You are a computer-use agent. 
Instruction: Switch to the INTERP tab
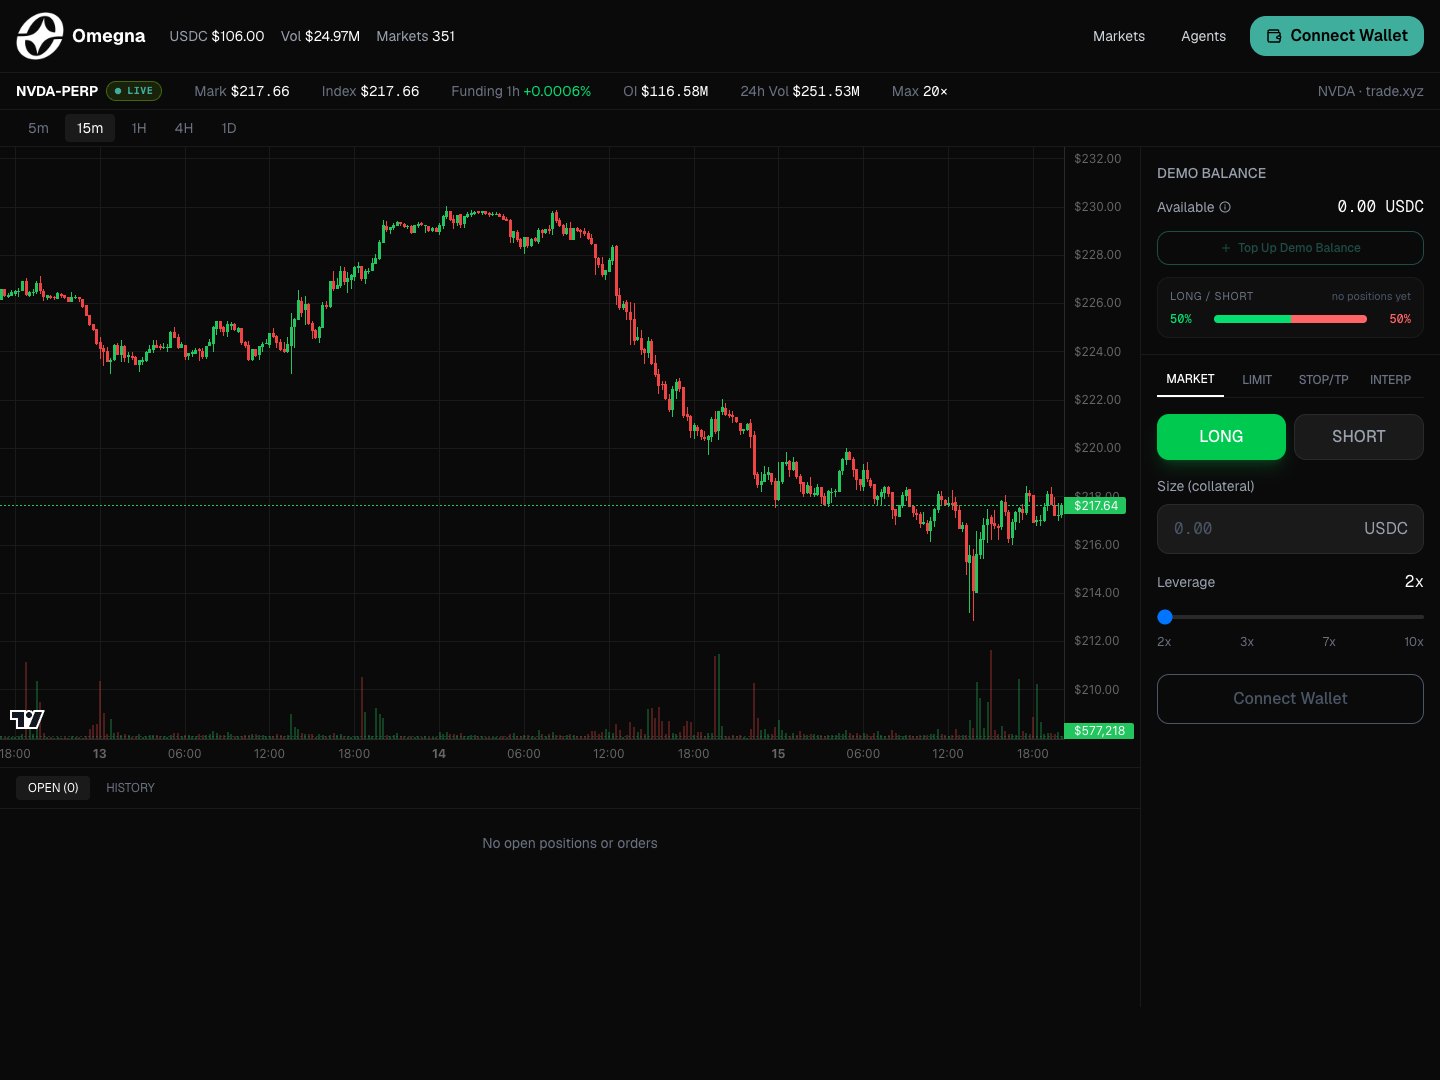[x=1390, y=380]
